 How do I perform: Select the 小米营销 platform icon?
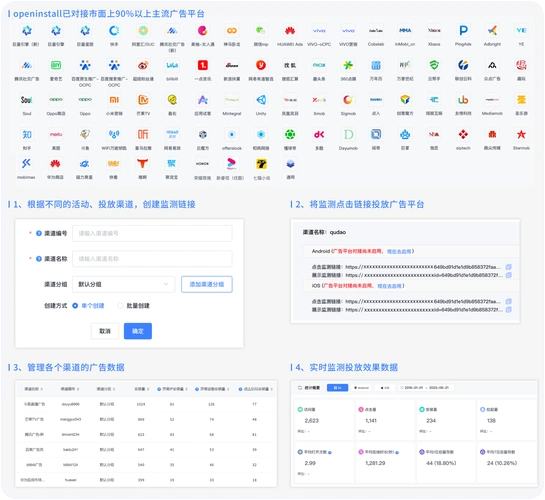pos(114,100)
